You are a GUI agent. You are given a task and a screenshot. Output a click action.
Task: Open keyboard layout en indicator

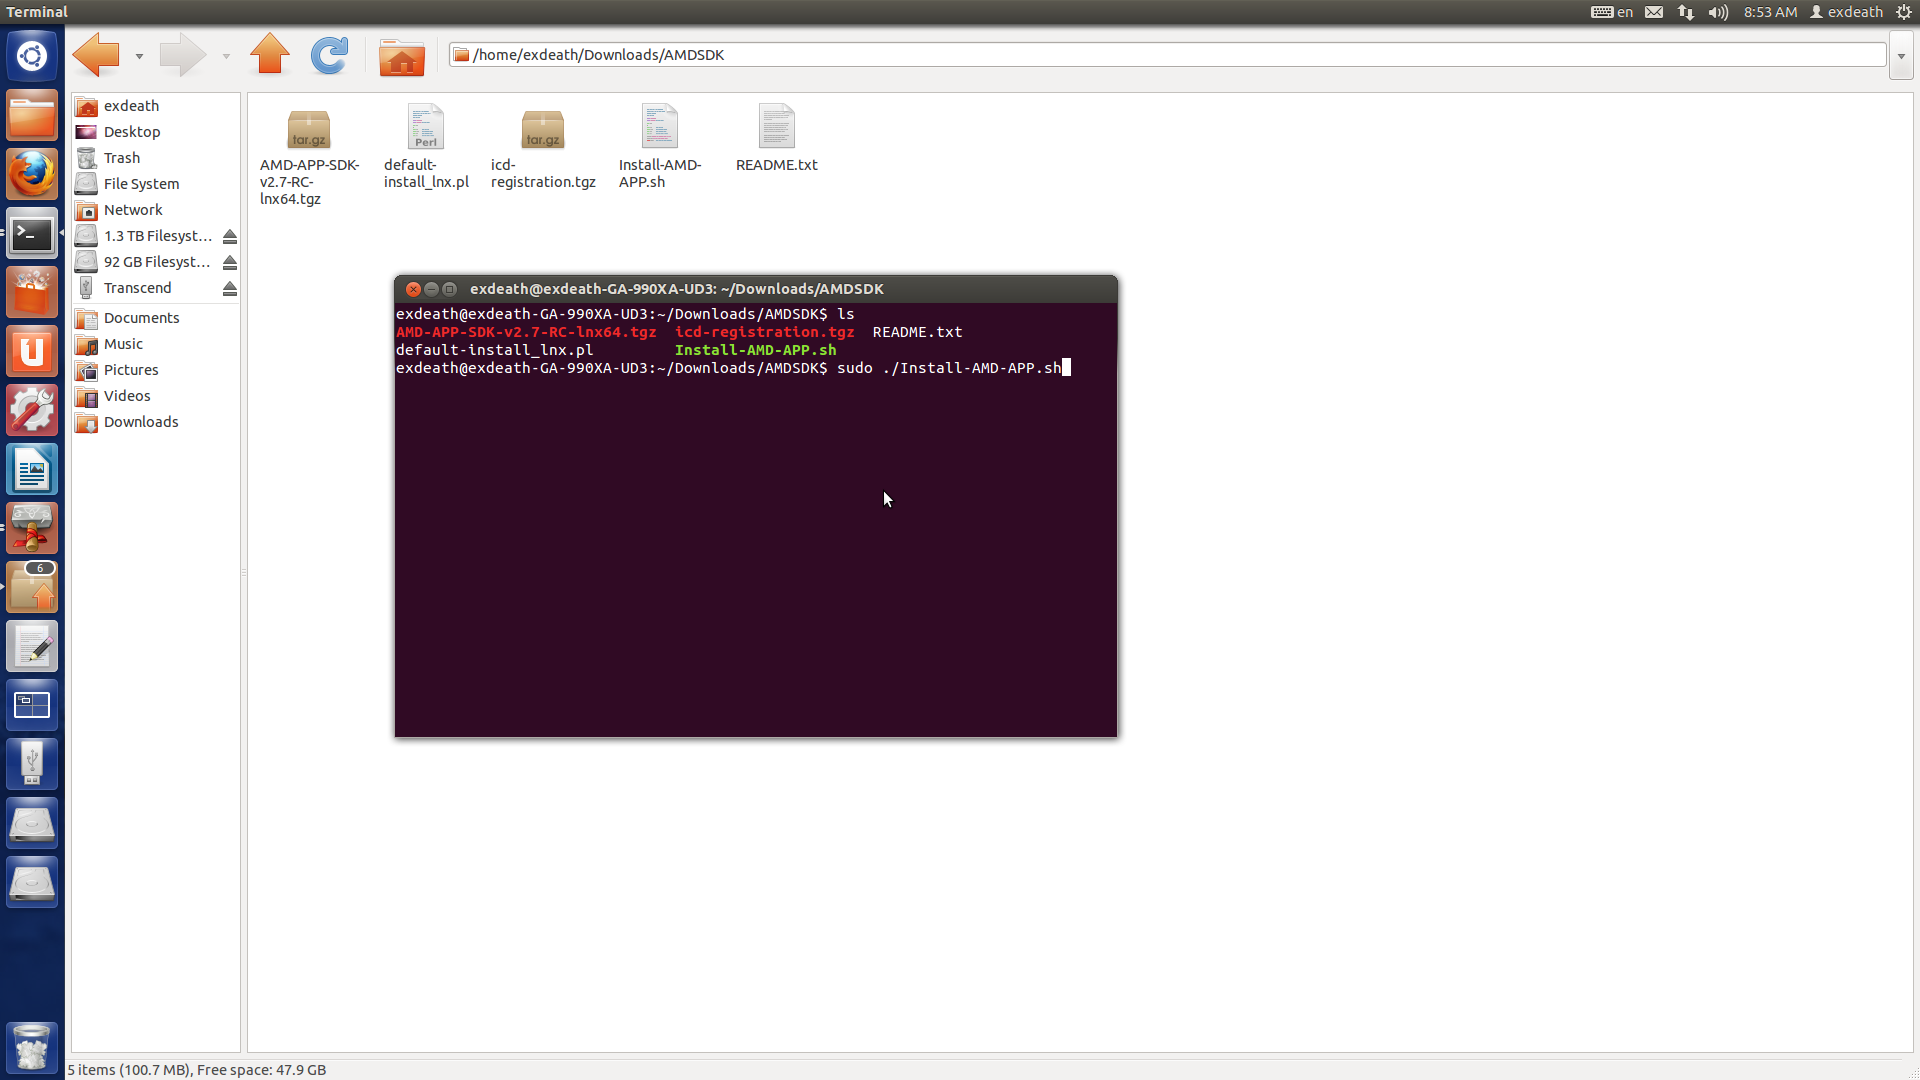(x=1612, y=12)
